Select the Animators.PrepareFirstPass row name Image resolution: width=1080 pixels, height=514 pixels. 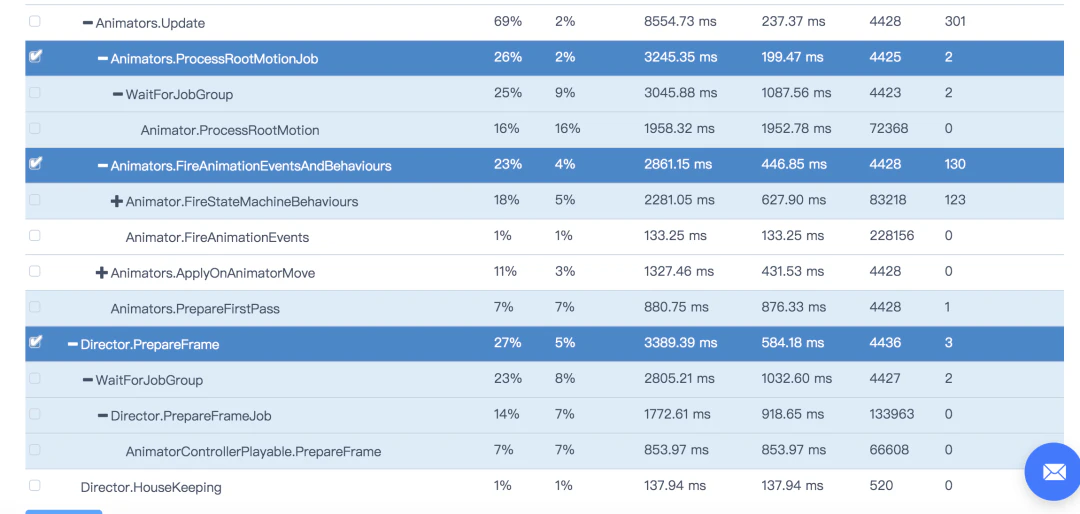pyautogui.click(x=195, y=309)
